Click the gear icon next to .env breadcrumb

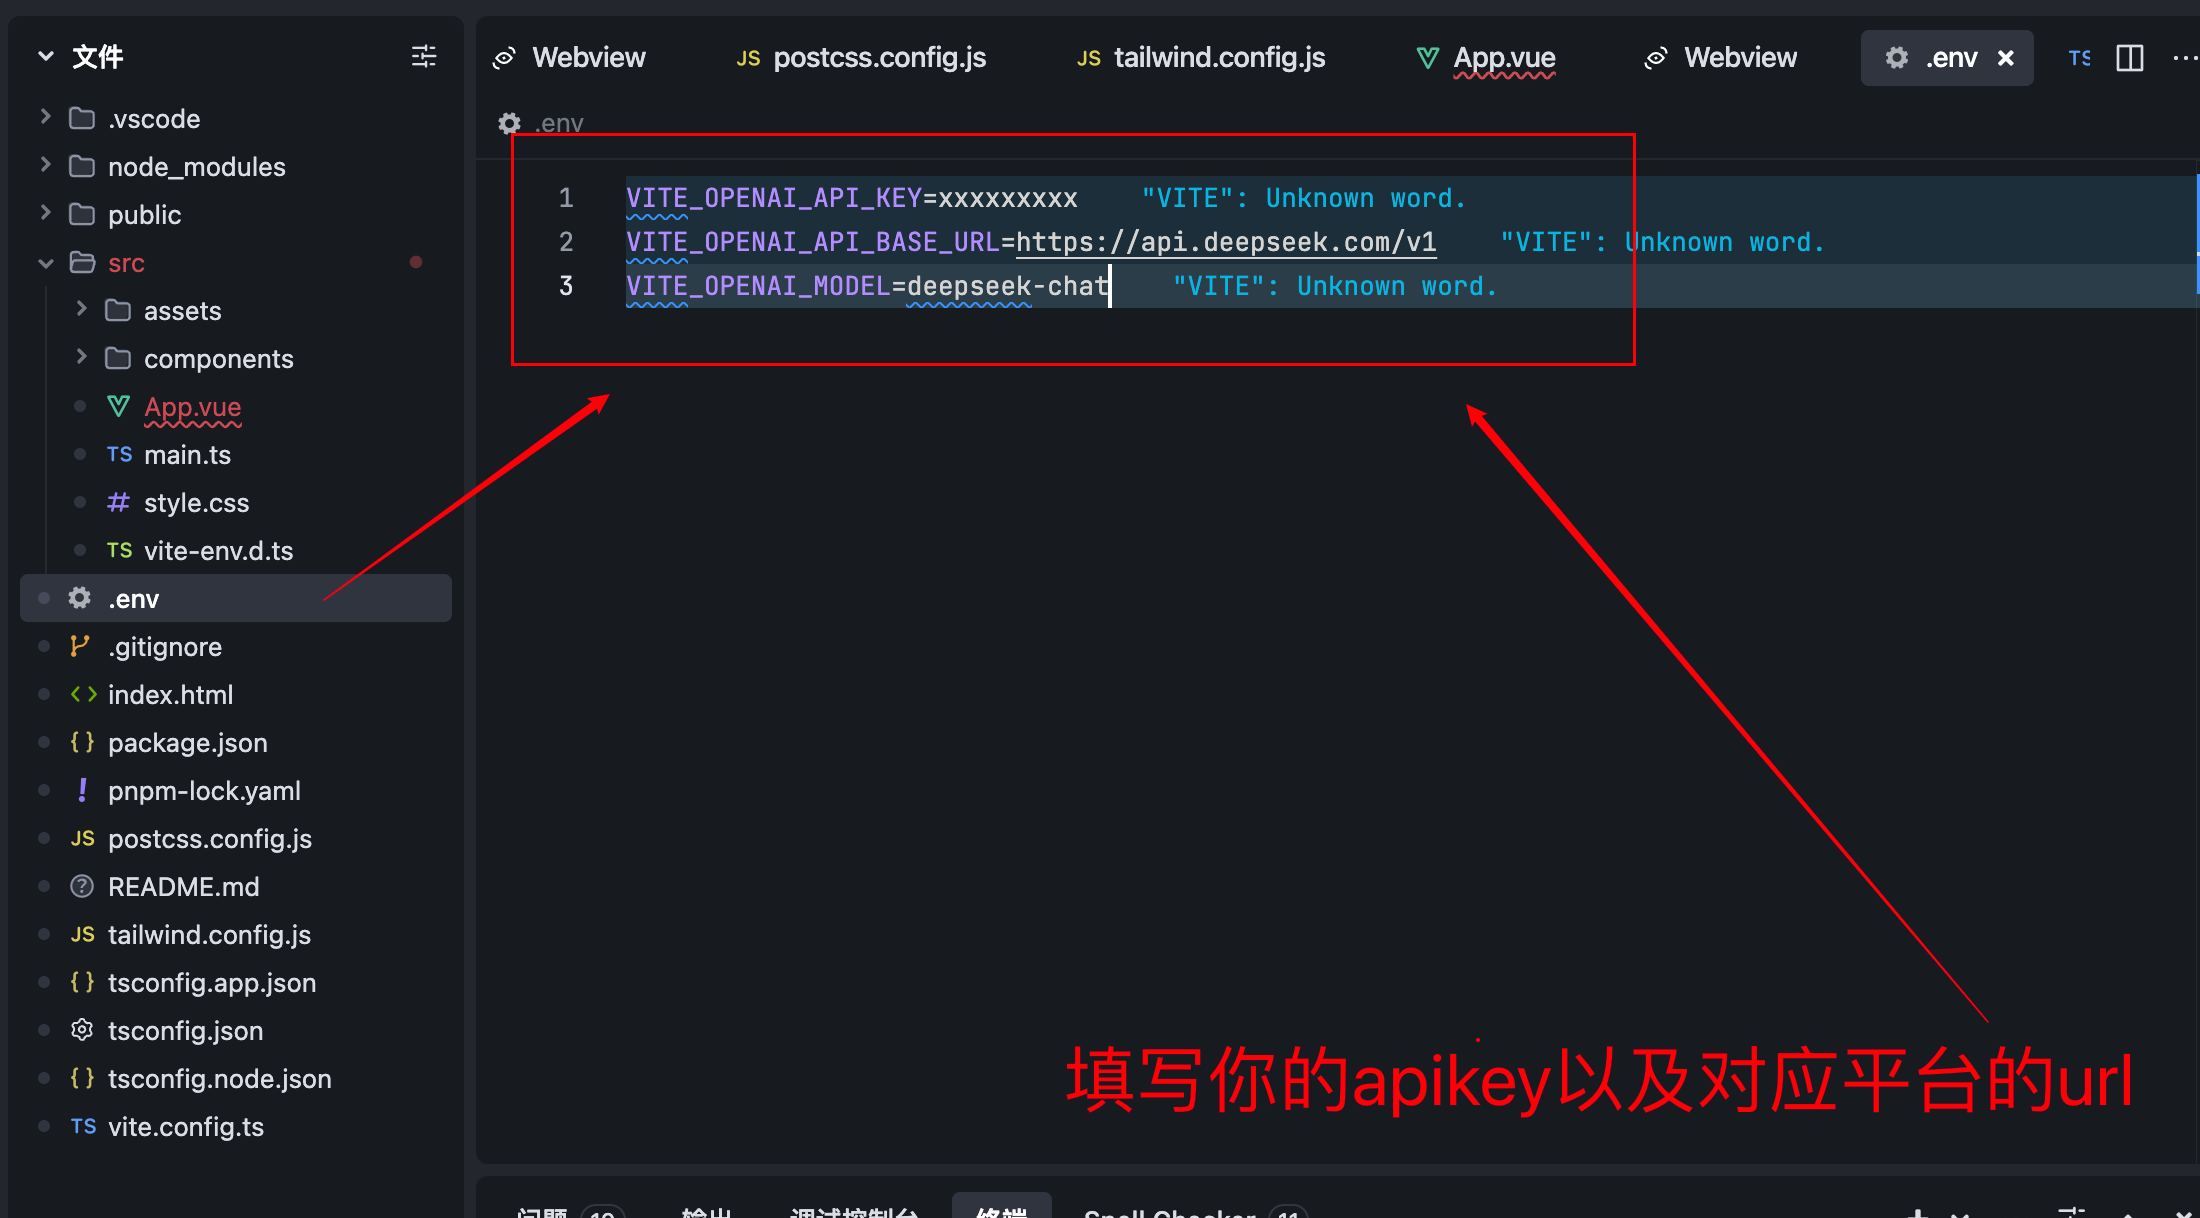[510, 122]
